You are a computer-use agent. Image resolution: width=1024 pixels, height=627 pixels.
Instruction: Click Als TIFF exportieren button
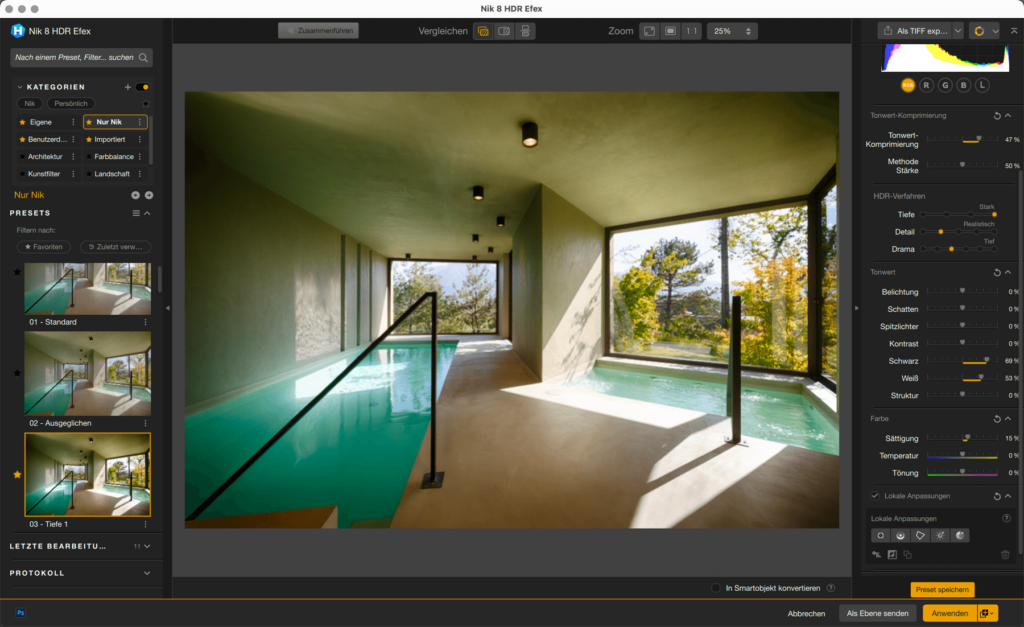click(x=916, y=31)
